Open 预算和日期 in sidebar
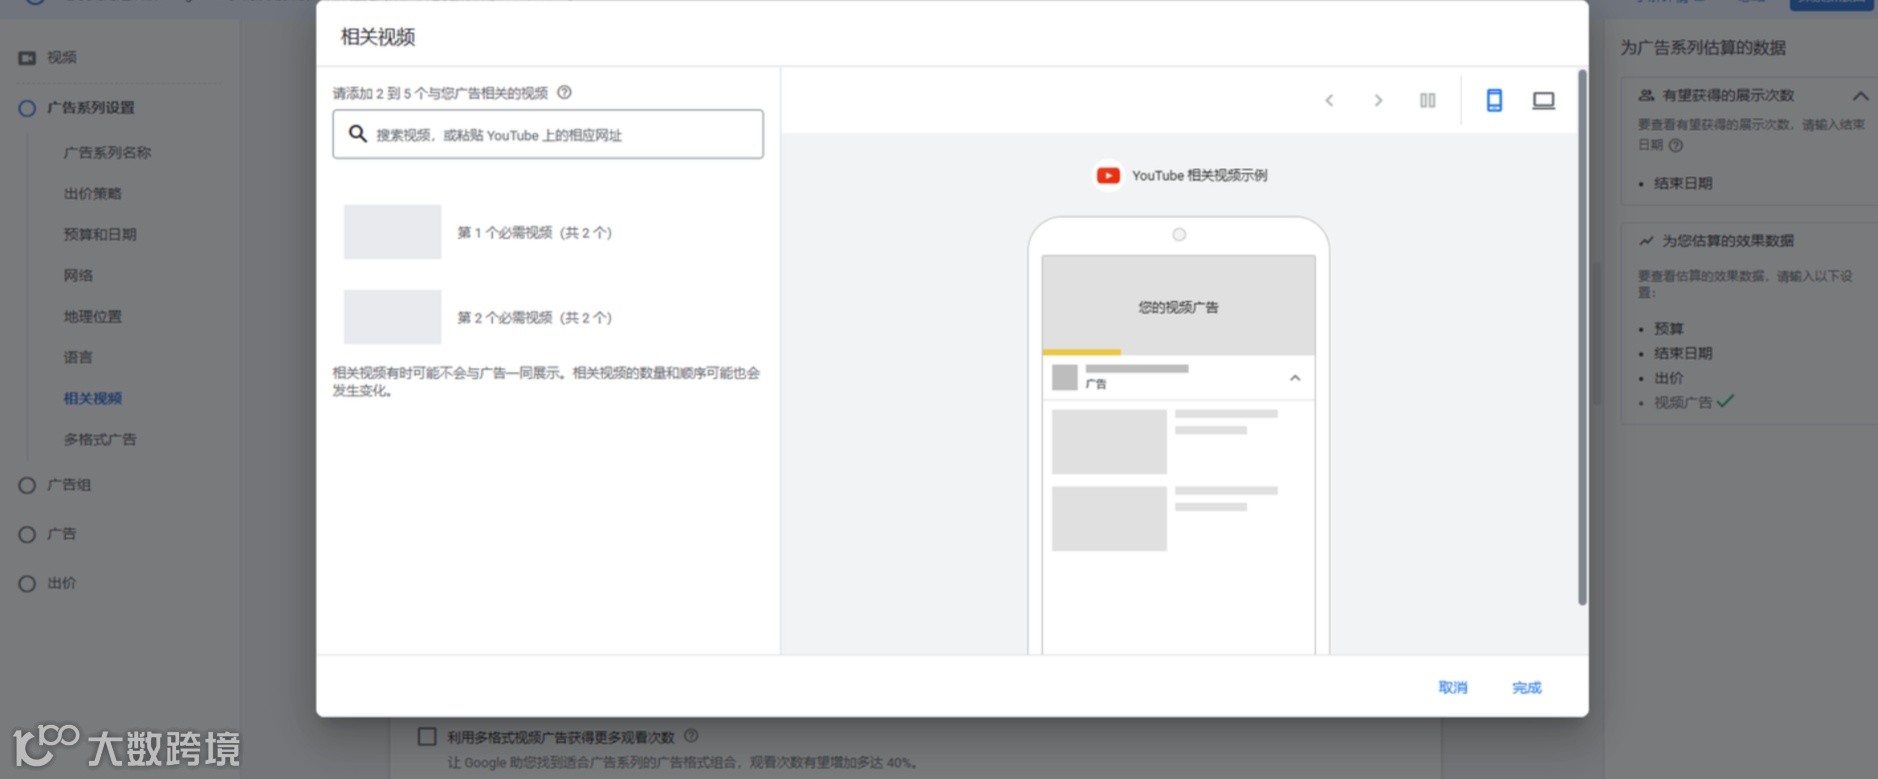The image size is (1878, 779). (100, 235)
